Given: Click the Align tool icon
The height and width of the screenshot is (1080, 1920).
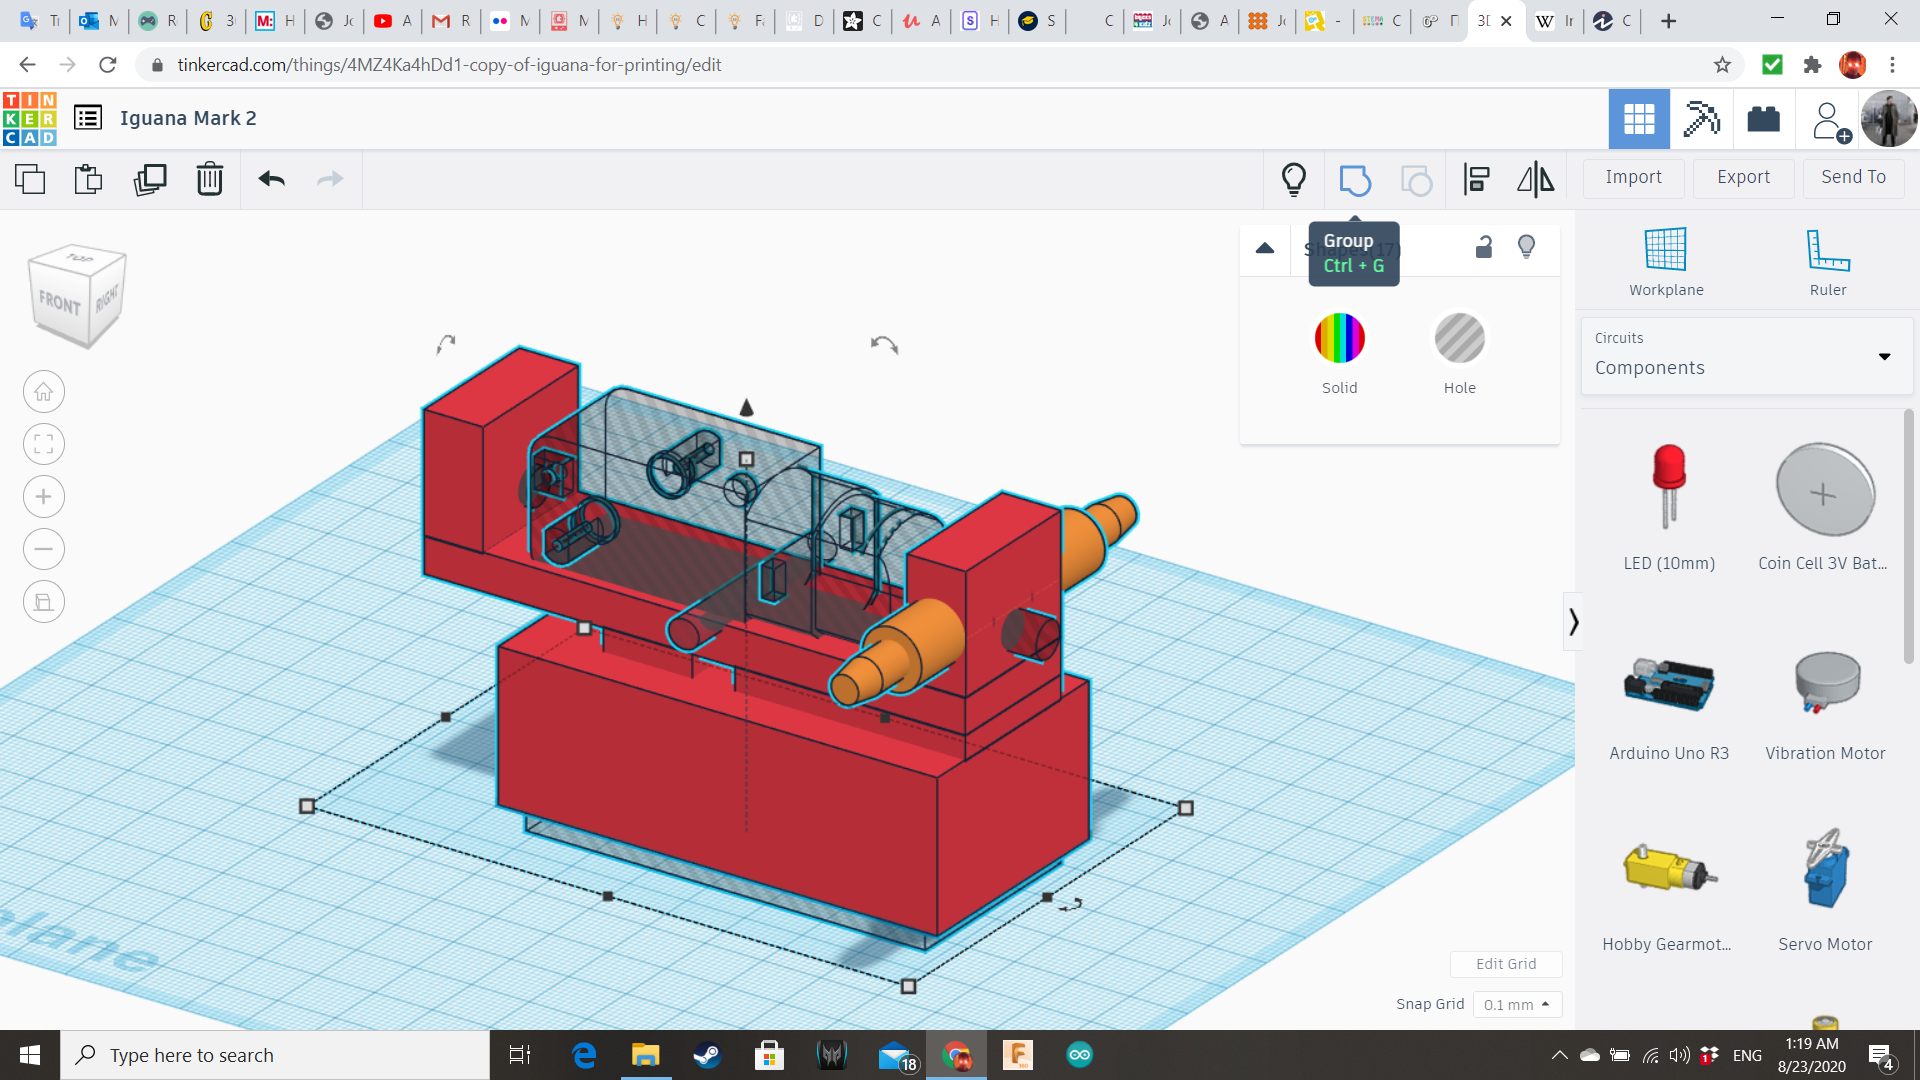Looking at the screenshot, I should pos(1476,180).
